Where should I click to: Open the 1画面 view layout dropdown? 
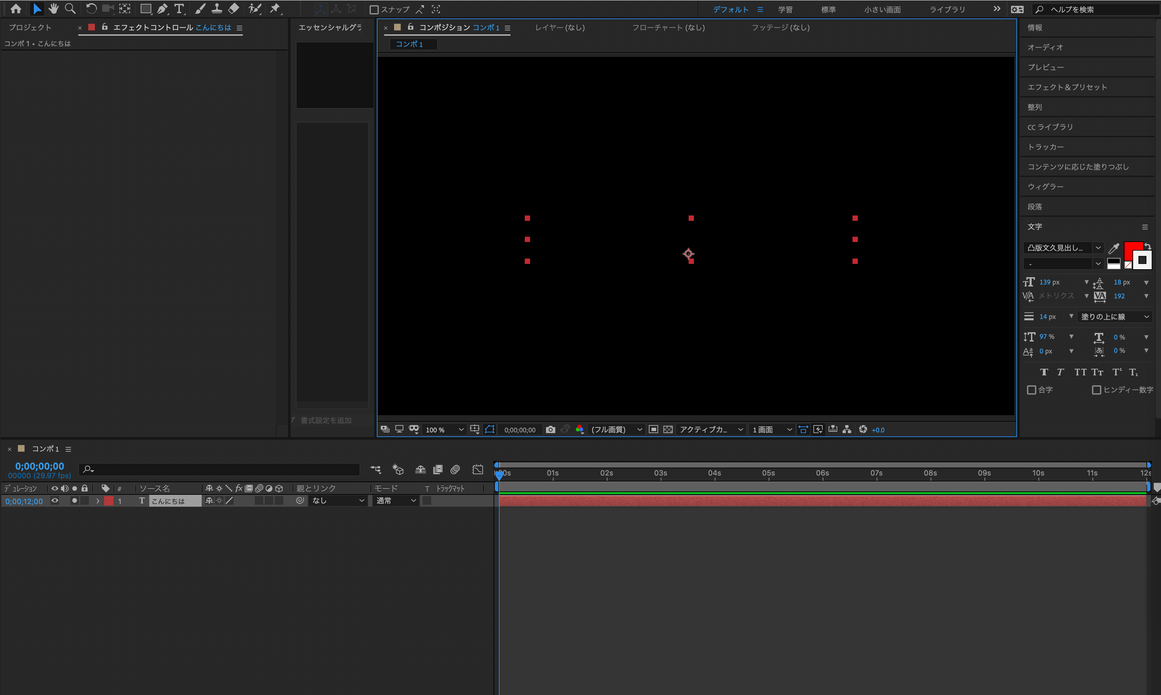coord(772,429)
